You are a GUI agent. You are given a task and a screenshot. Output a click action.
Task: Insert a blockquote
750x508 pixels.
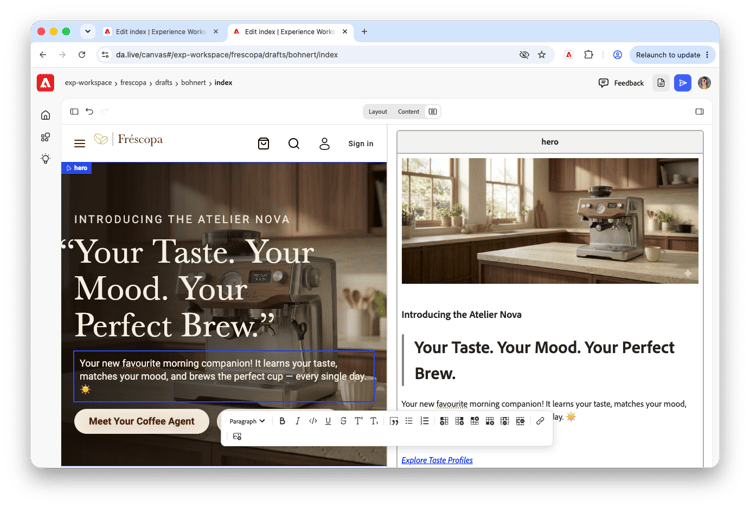pos(394,421)
